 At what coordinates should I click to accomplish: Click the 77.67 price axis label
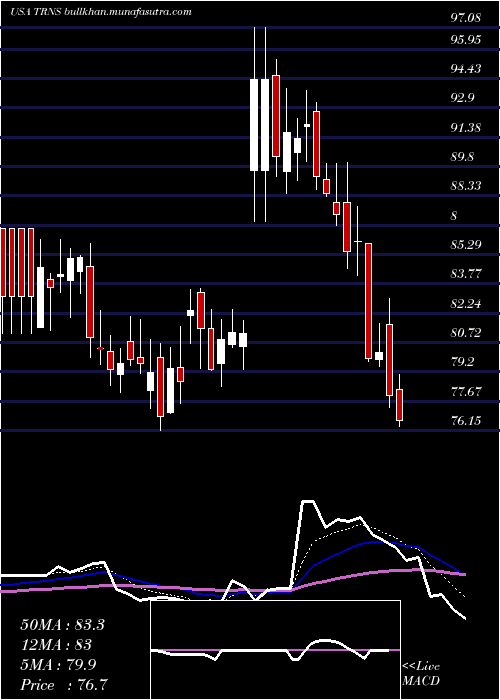466,392
